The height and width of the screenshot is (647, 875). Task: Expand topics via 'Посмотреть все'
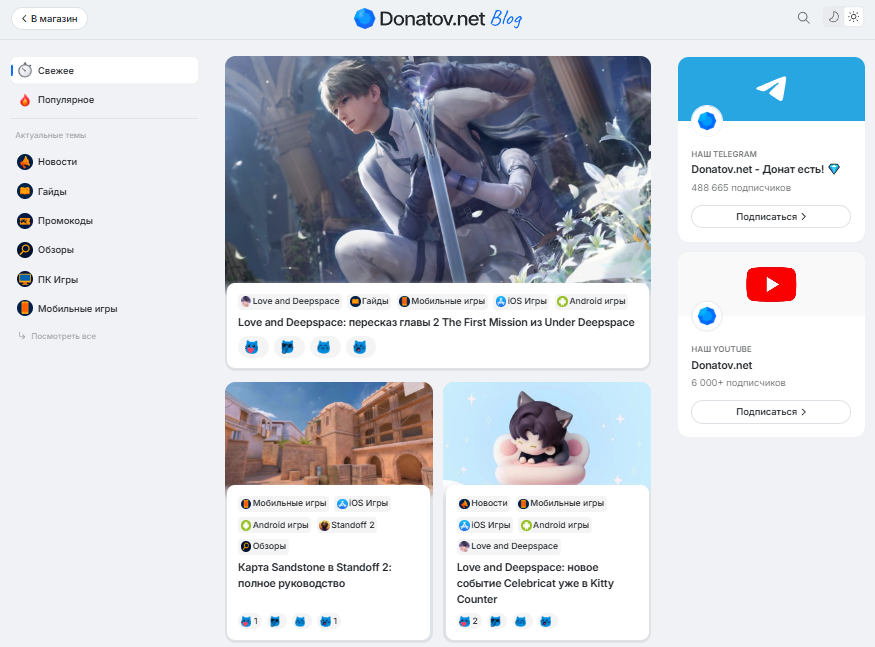pos(57,336)
